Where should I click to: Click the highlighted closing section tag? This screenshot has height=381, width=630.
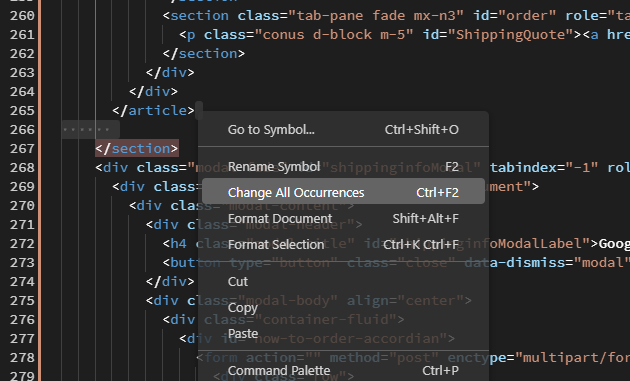[x=137, y=149]
